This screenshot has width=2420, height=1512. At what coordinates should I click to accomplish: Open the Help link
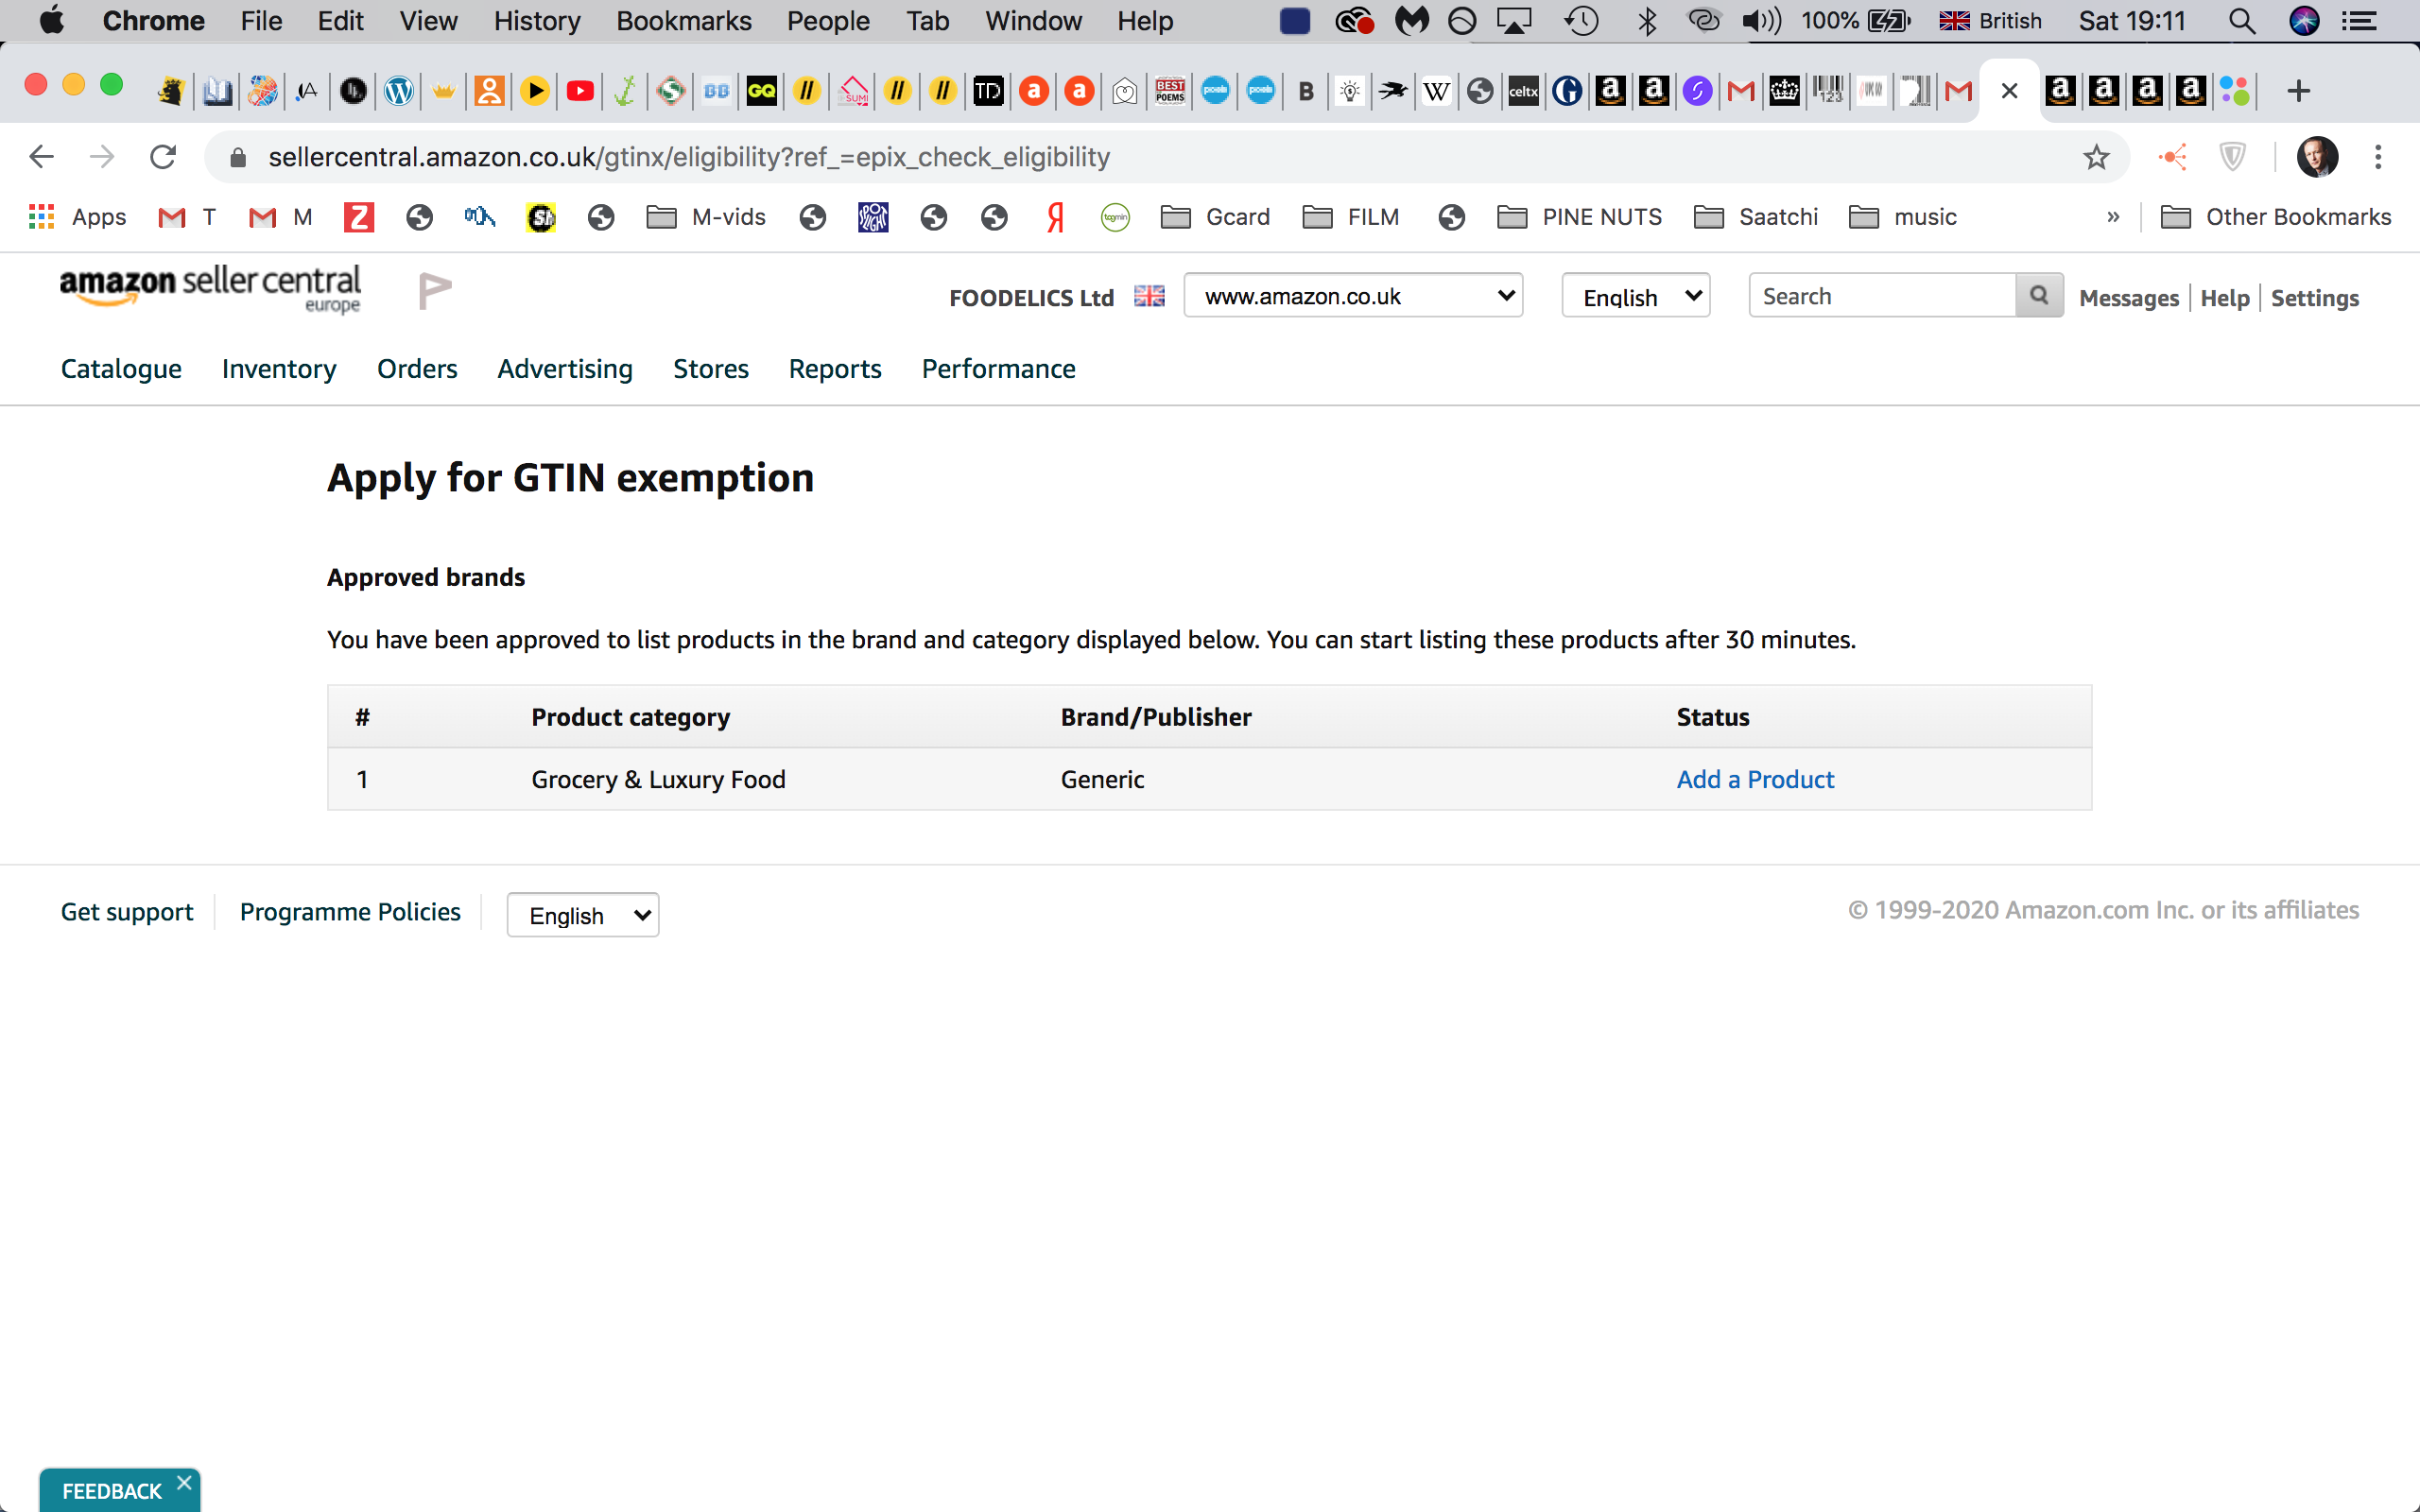point(2225,298)
